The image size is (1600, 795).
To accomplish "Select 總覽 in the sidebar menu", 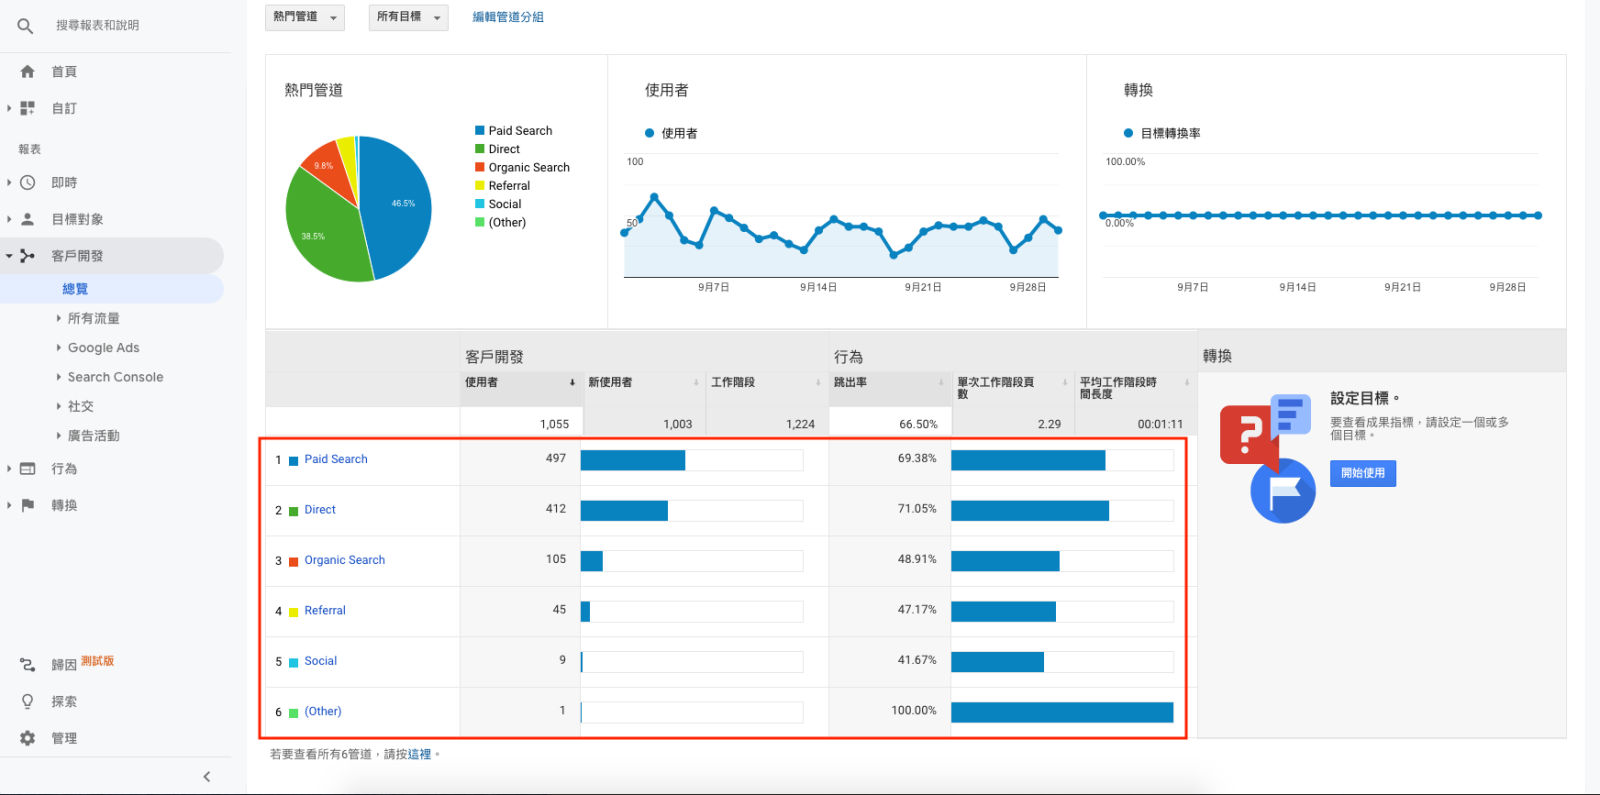I will click(75, 289).
